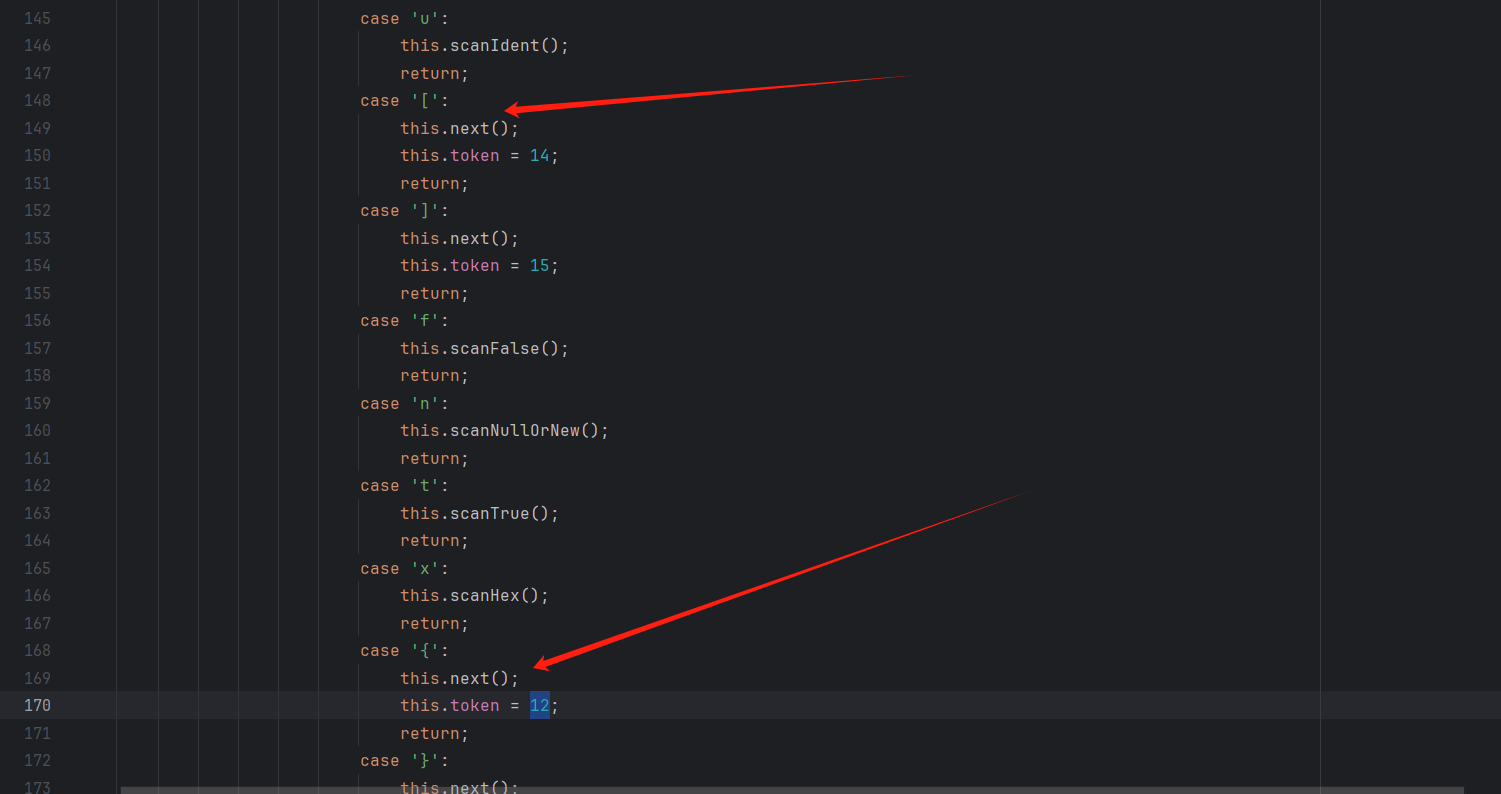Click gutter line number 162
1501x794 pixels.
point(37,485)
